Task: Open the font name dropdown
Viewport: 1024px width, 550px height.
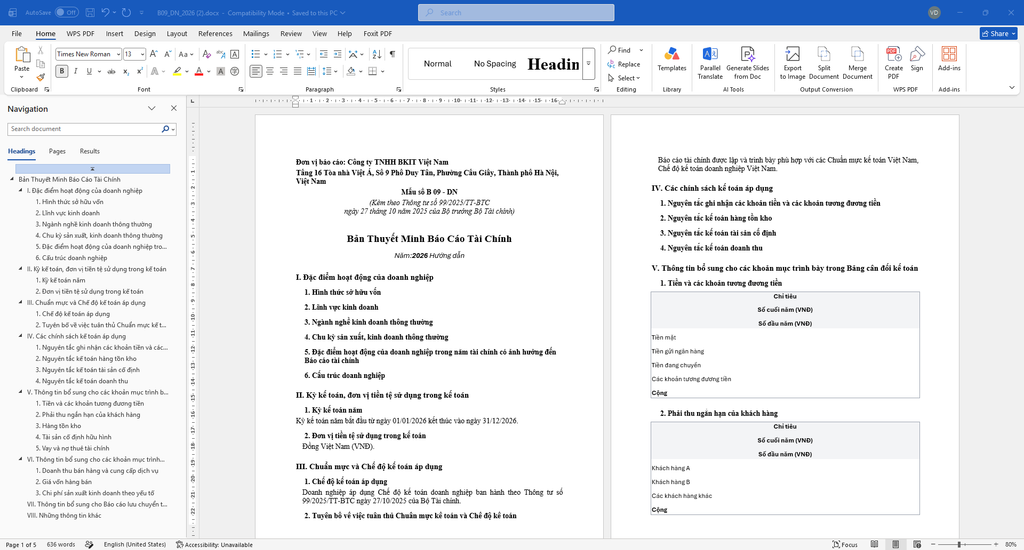Action: pos(118,54)
